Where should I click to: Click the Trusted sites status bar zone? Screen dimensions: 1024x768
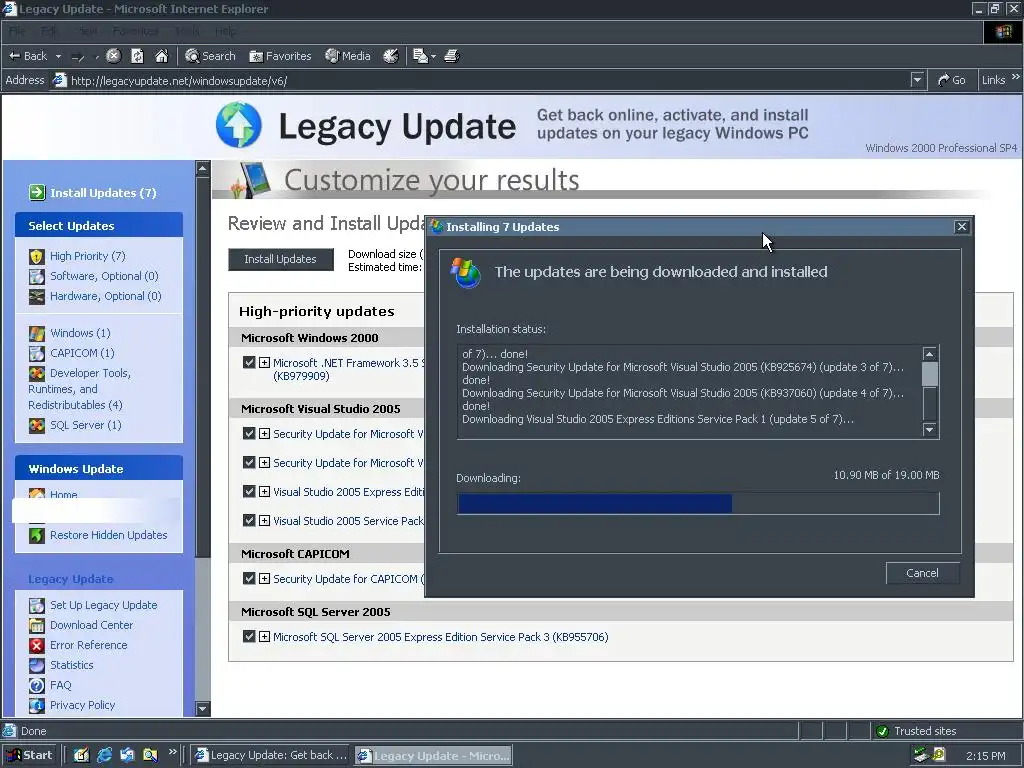click(x=944, y=731)
